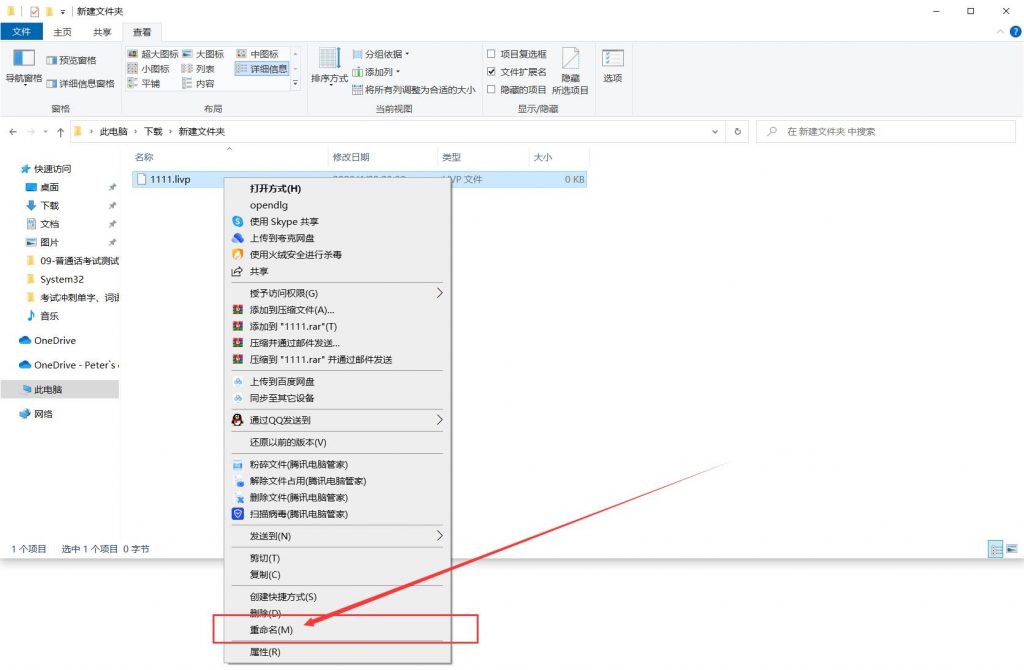Image resolution: width=1024 pixels, height=670 pixels.
Task: Open the Options button in ribbon
Action: click(613, 66)
